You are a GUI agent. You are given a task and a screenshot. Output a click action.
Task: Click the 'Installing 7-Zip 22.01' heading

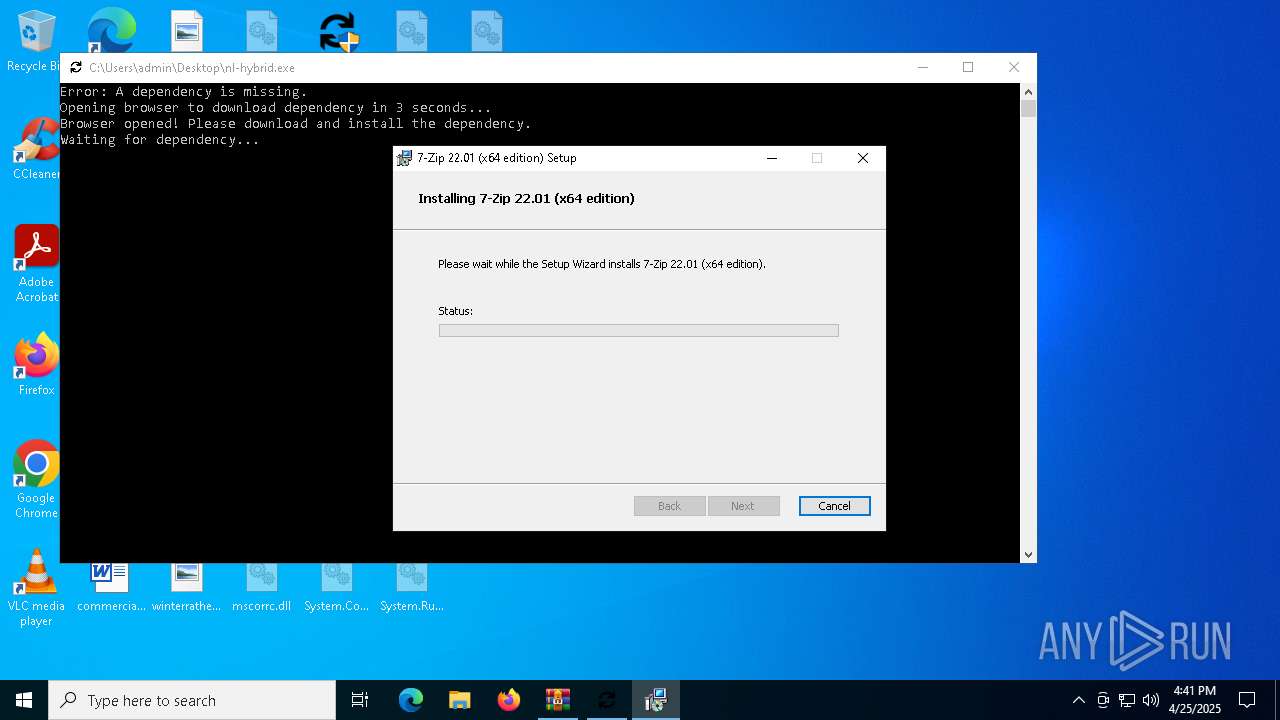pyautogui.click(x=526, y=198)
